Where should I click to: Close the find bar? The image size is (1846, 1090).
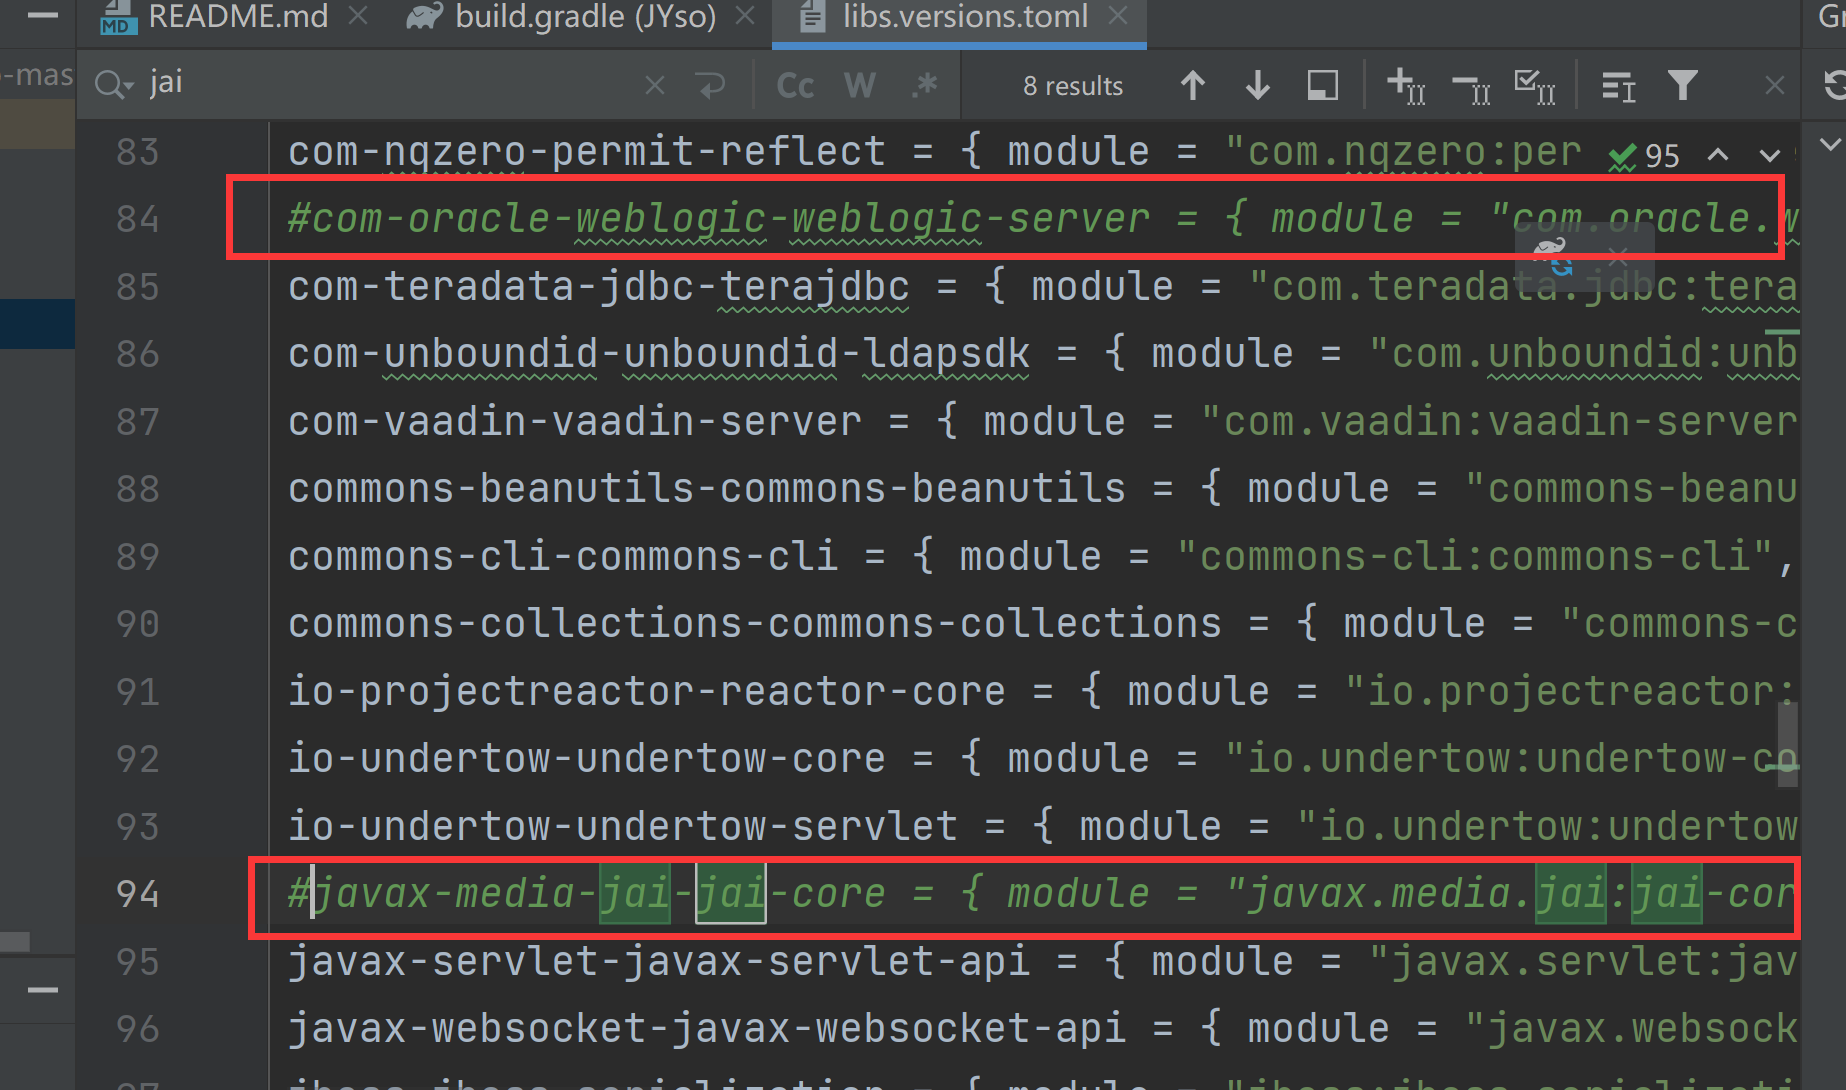[x=1775, y=86]
